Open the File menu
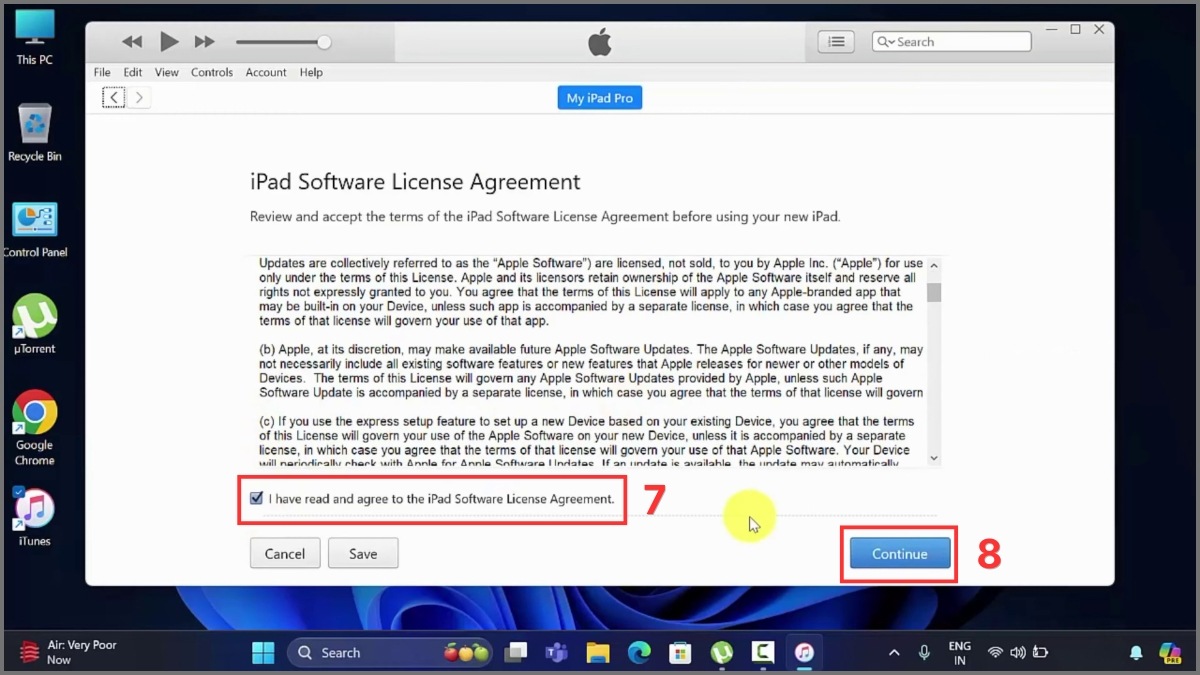The width and height of the screenshot is (1200, 675). 102,72
